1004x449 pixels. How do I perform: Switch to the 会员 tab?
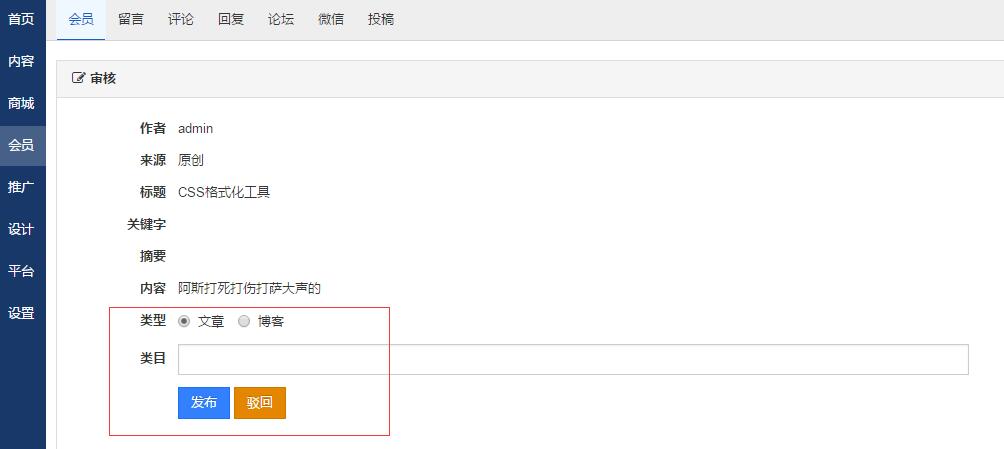pos(81,19)
